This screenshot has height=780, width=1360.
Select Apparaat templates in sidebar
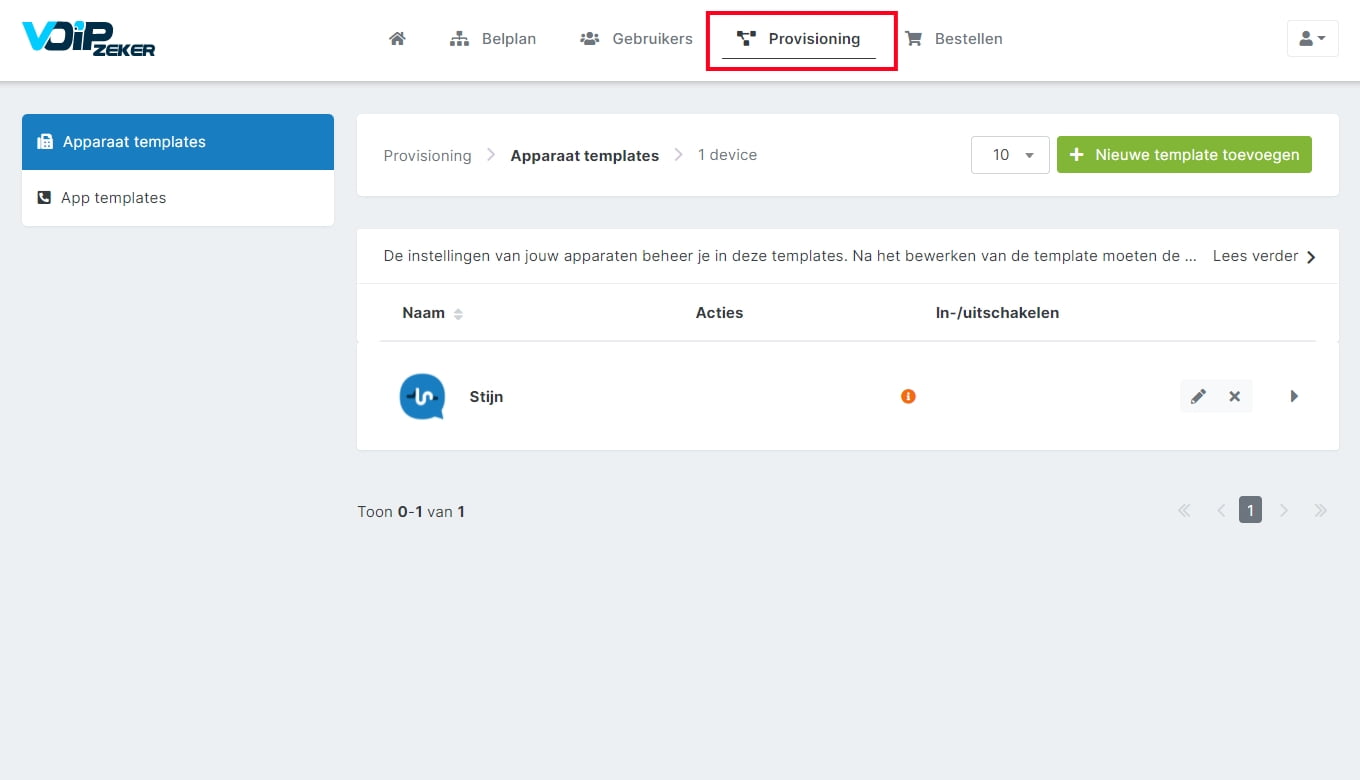[x=178, y=142]
